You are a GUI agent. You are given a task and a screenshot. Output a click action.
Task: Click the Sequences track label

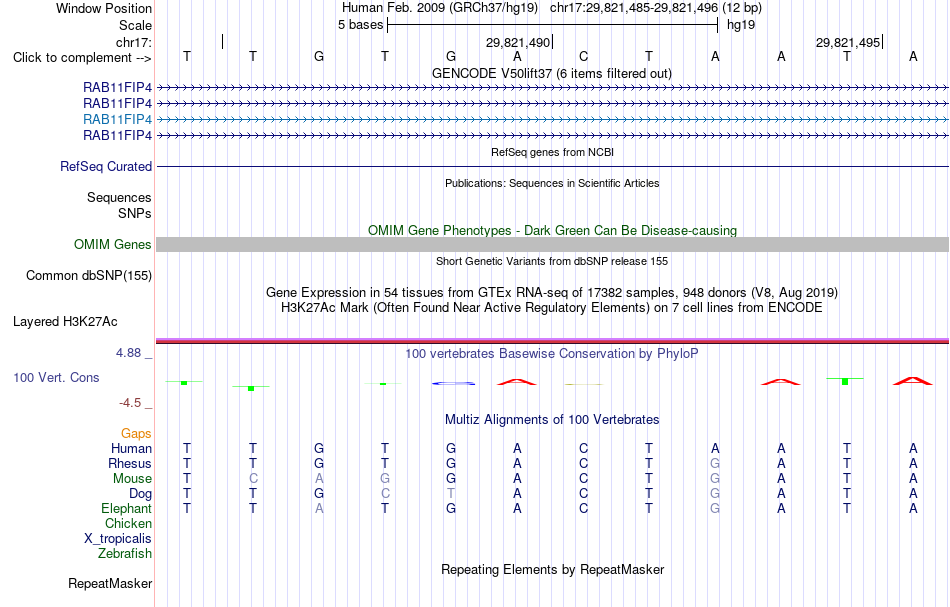click(x=119, y=197)
